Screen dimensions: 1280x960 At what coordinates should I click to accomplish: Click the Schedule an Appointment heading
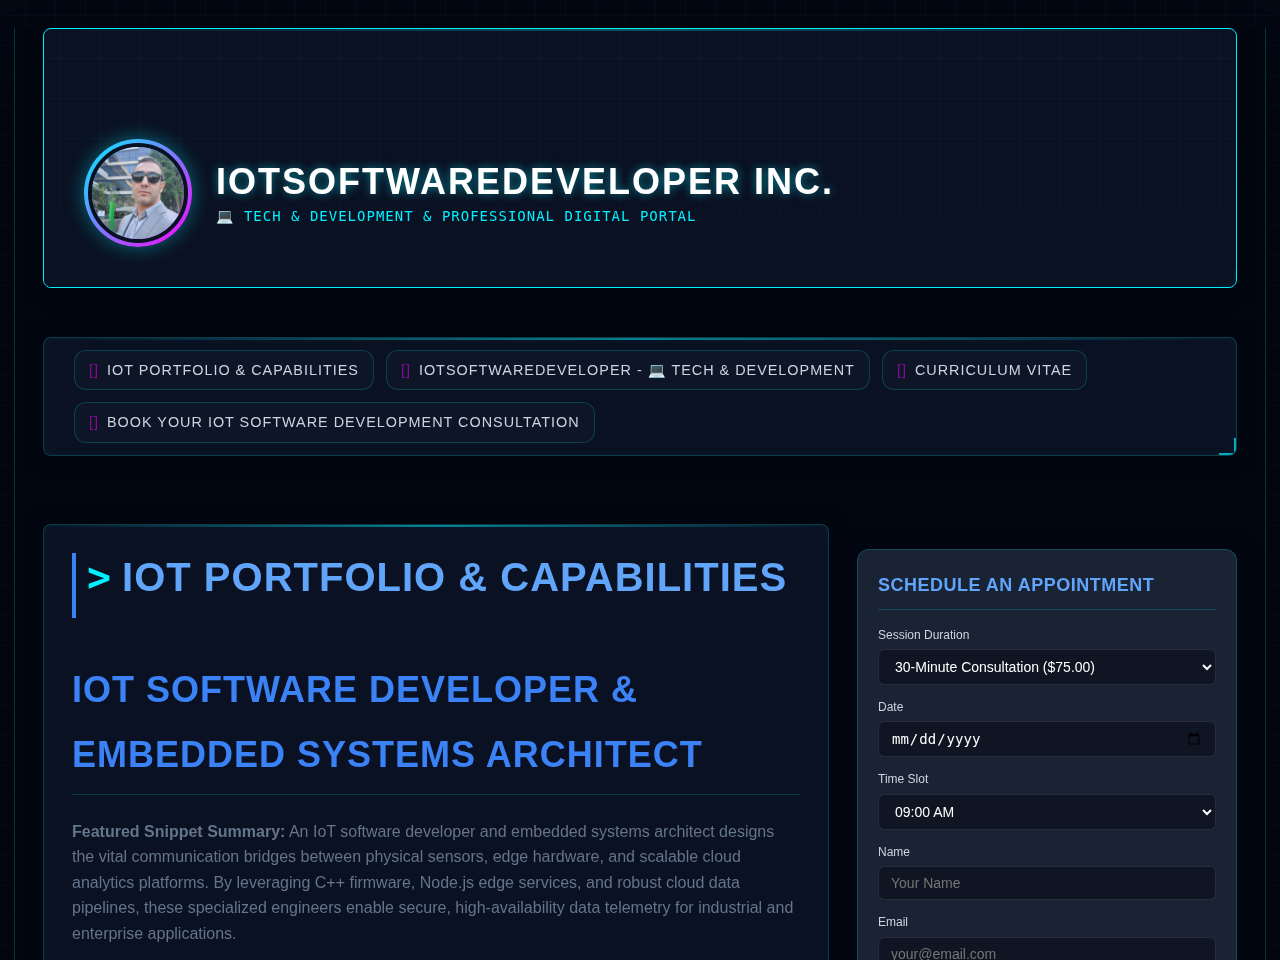[1016, 585]
